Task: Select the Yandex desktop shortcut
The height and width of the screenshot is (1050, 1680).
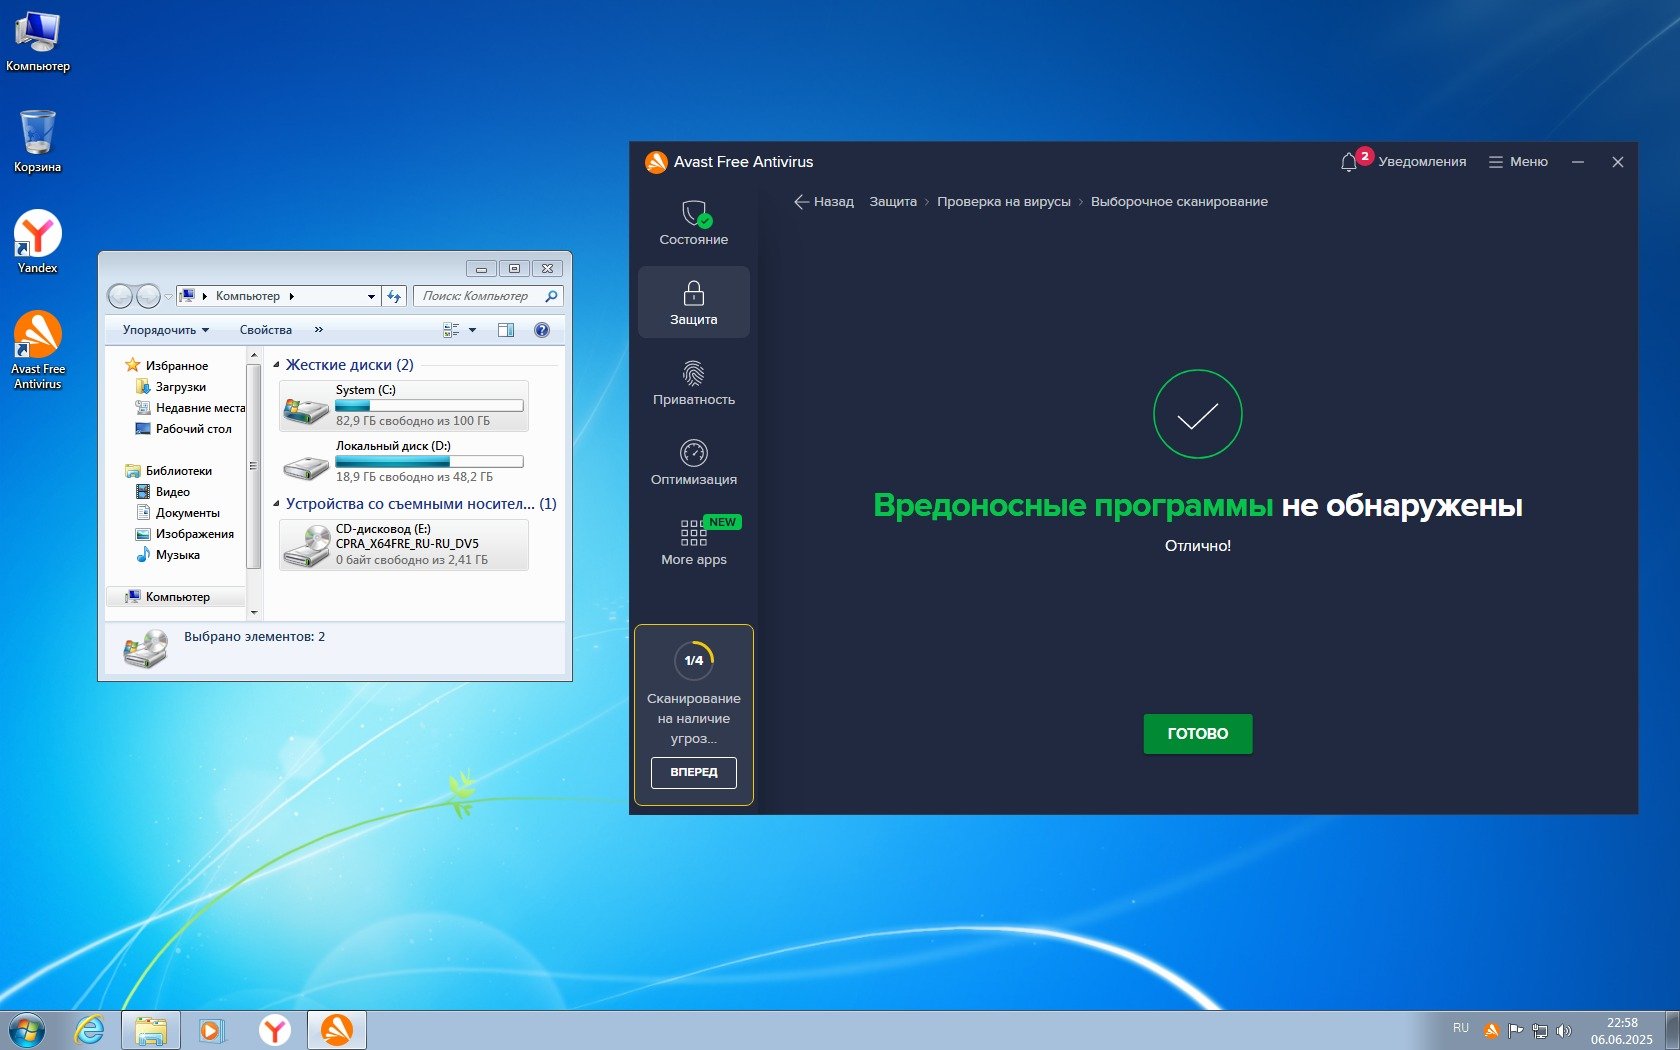Action: [x=38, y=242]
